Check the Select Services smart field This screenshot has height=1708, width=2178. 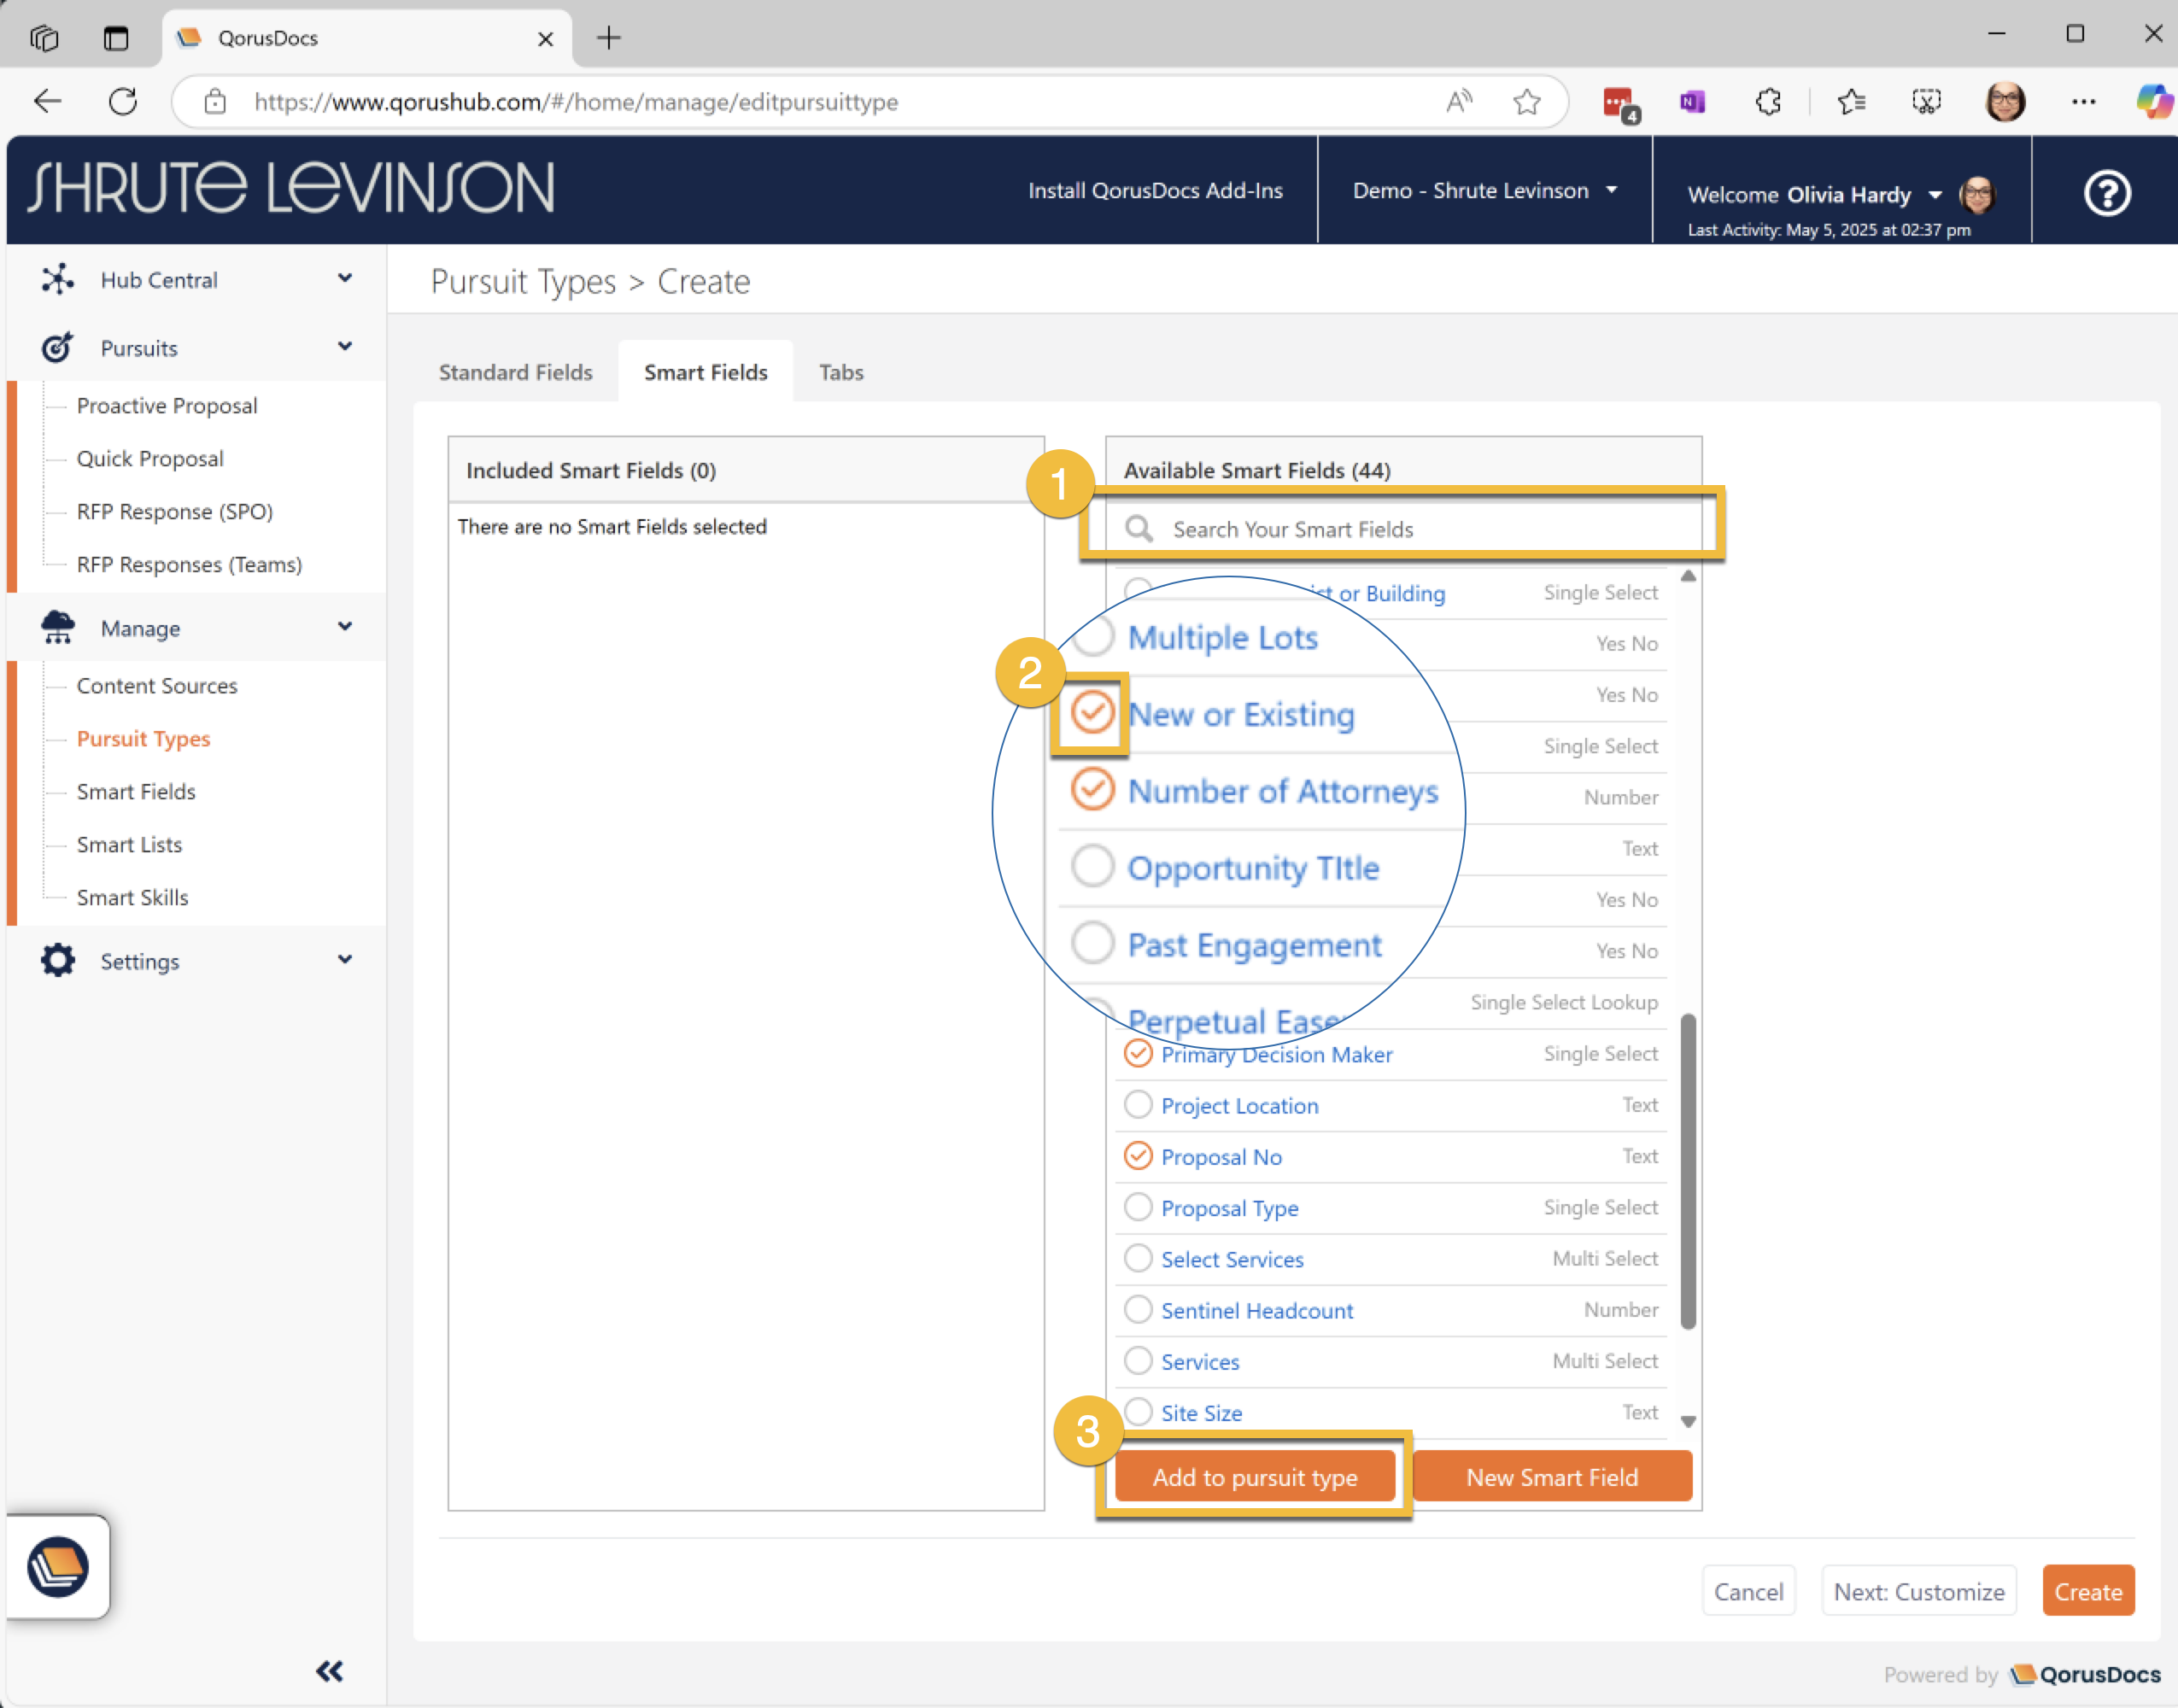coord(1138,1258)
